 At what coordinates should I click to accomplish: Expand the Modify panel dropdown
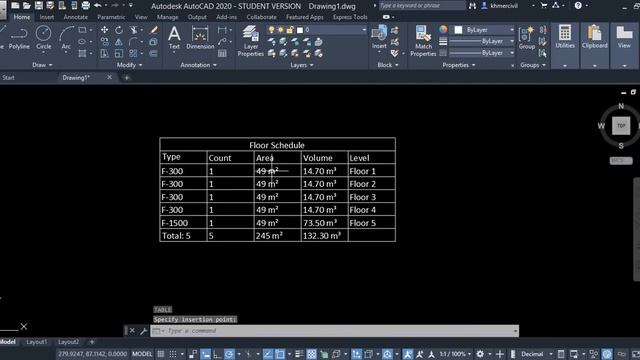(x=129, y=65)
